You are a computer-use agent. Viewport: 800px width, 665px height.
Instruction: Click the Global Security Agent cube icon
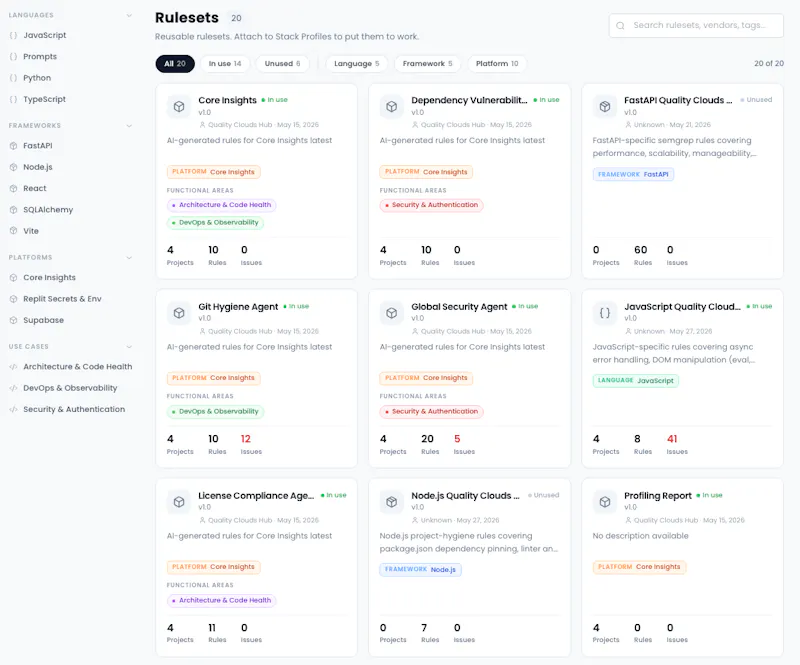(391, 313)
